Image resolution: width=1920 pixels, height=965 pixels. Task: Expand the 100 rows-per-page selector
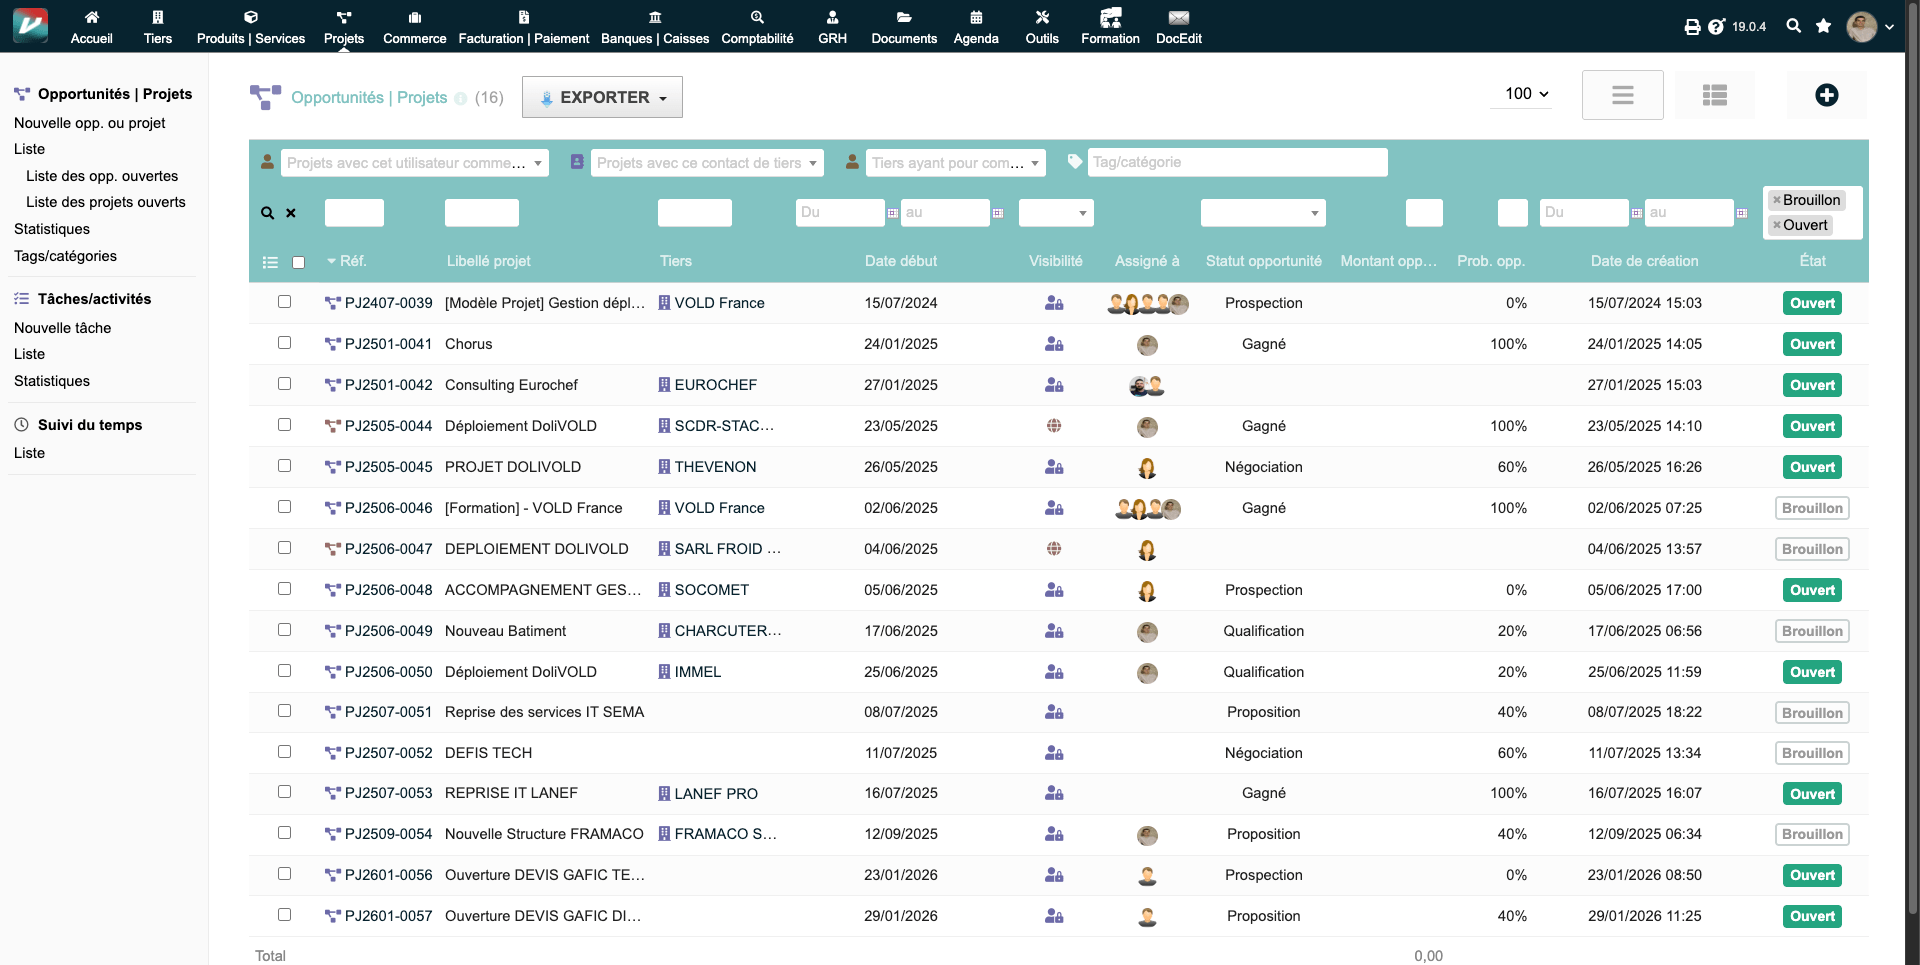point(1526,94)
